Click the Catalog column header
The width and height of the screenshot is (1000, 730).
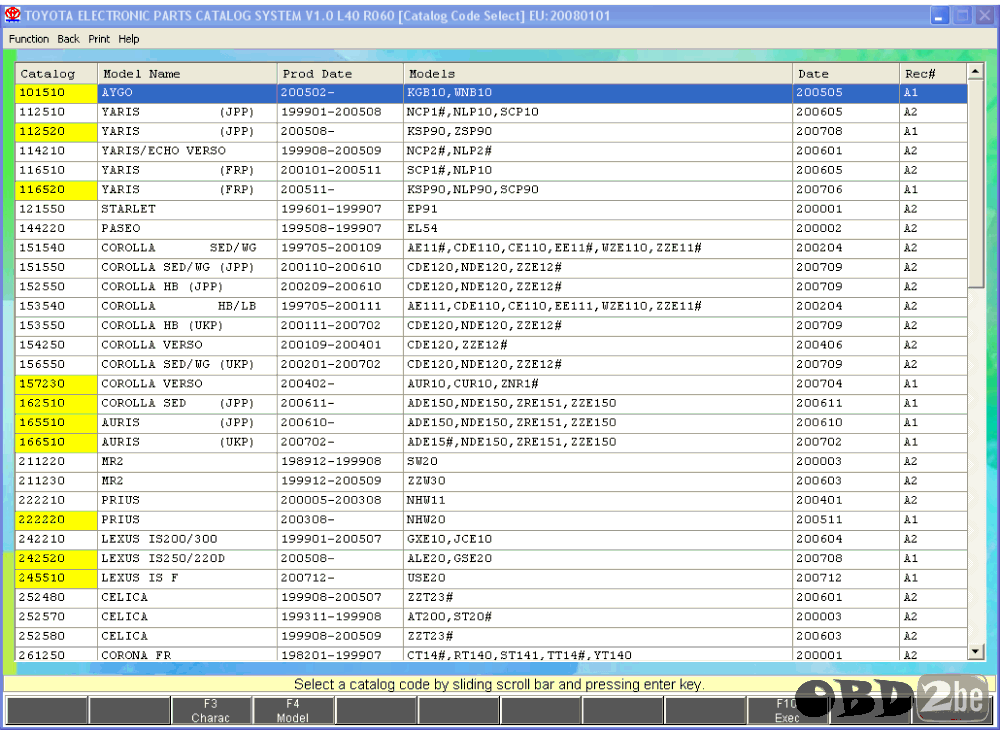point(57,73)
